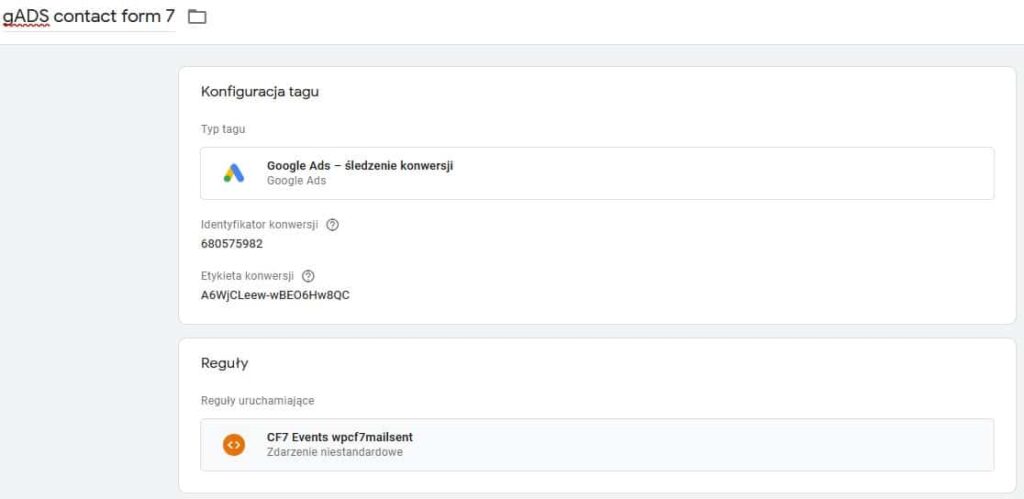
Task: Open help icon next to Etykieta konwersji
Action: (308, 276)
